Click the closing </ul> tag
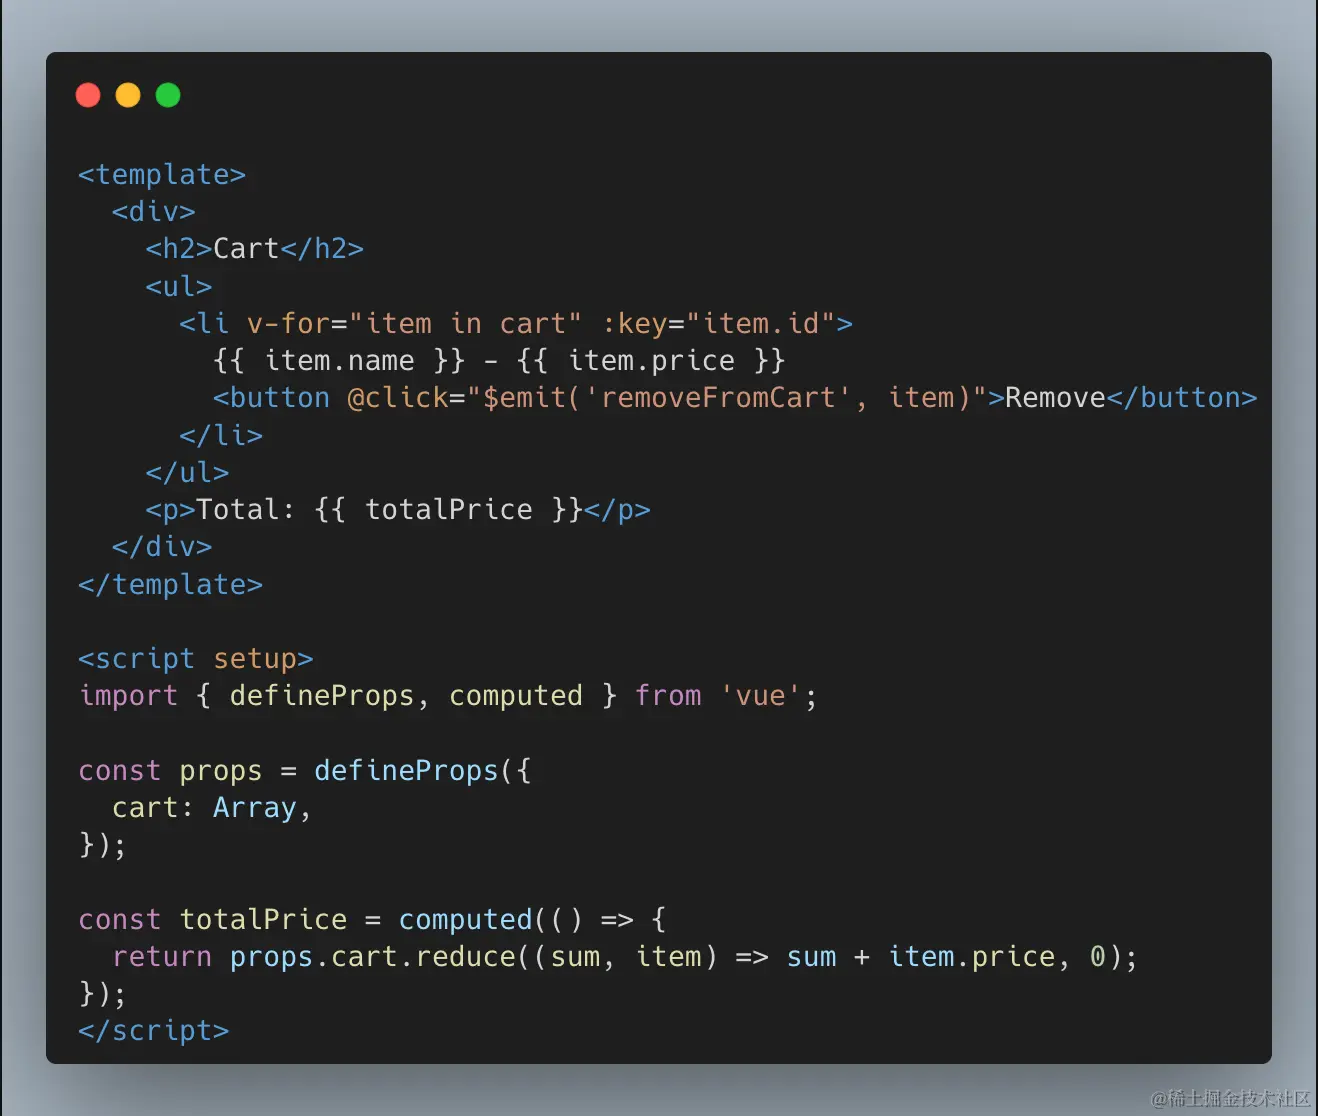This screenshot has height=1116, width=1318. tap(187, 473)
